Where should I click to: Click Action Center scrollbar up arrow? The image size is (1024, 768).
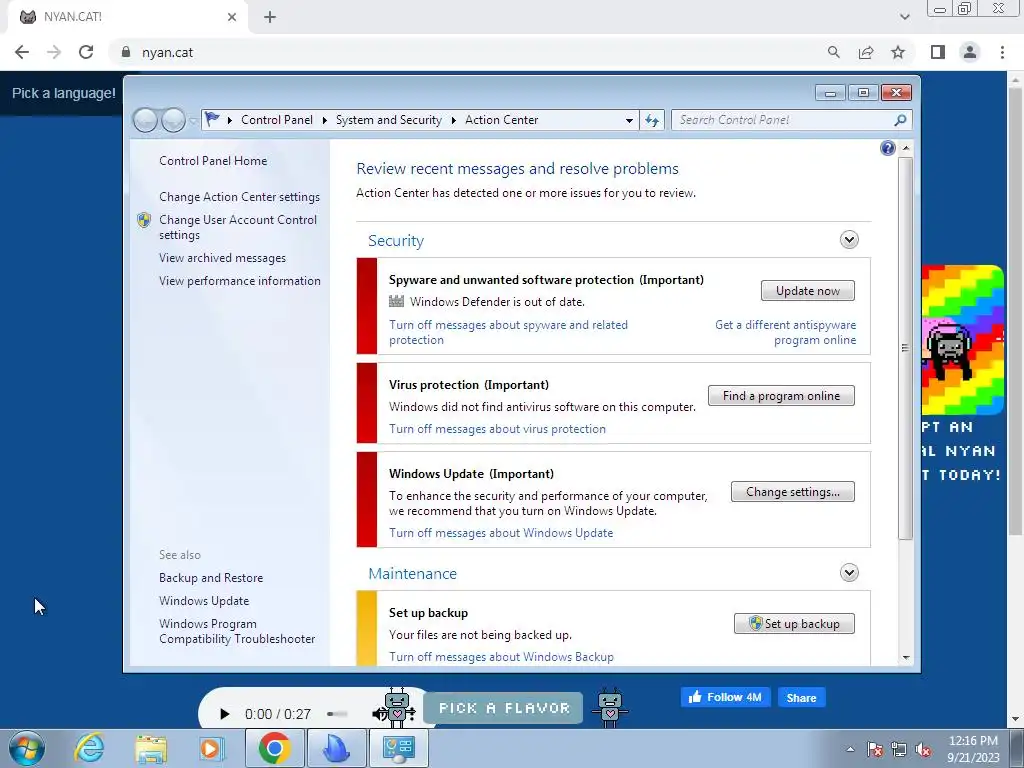click(x=906, y=148)
